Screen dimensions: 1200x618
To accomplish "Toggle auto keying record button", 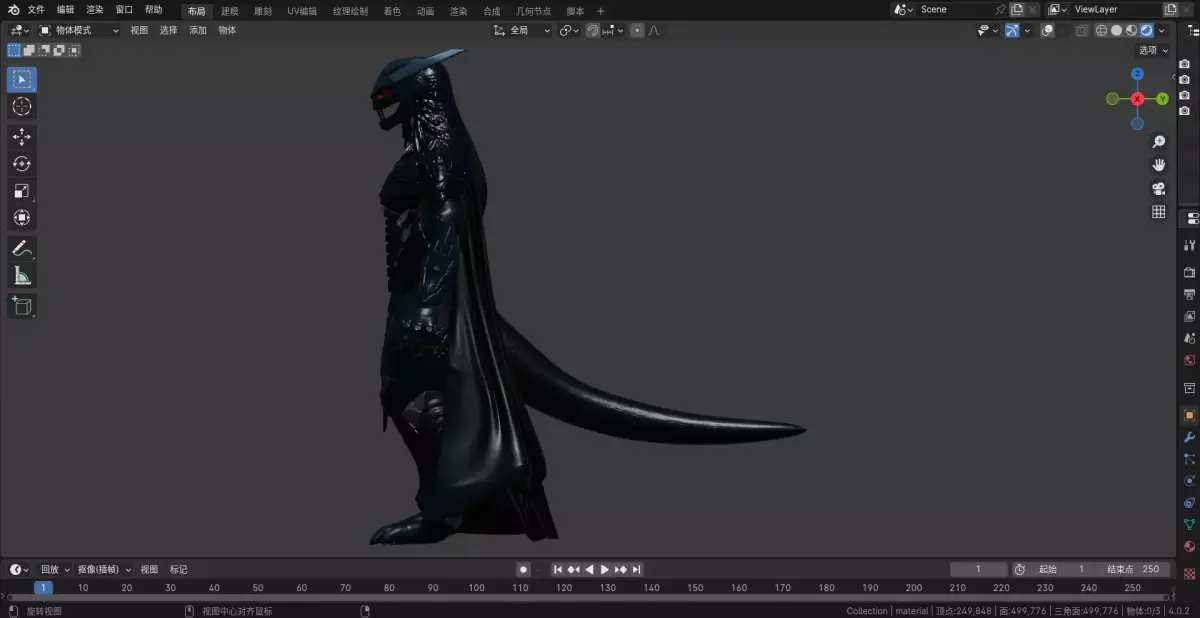I will click(523, 569).
